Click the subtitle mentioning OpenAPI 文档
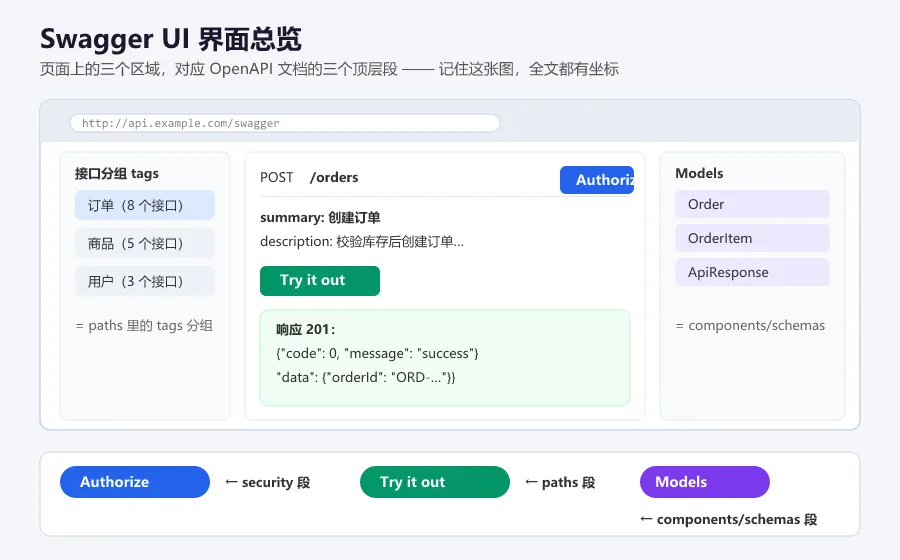900x560 pixels. coord(329,69)
